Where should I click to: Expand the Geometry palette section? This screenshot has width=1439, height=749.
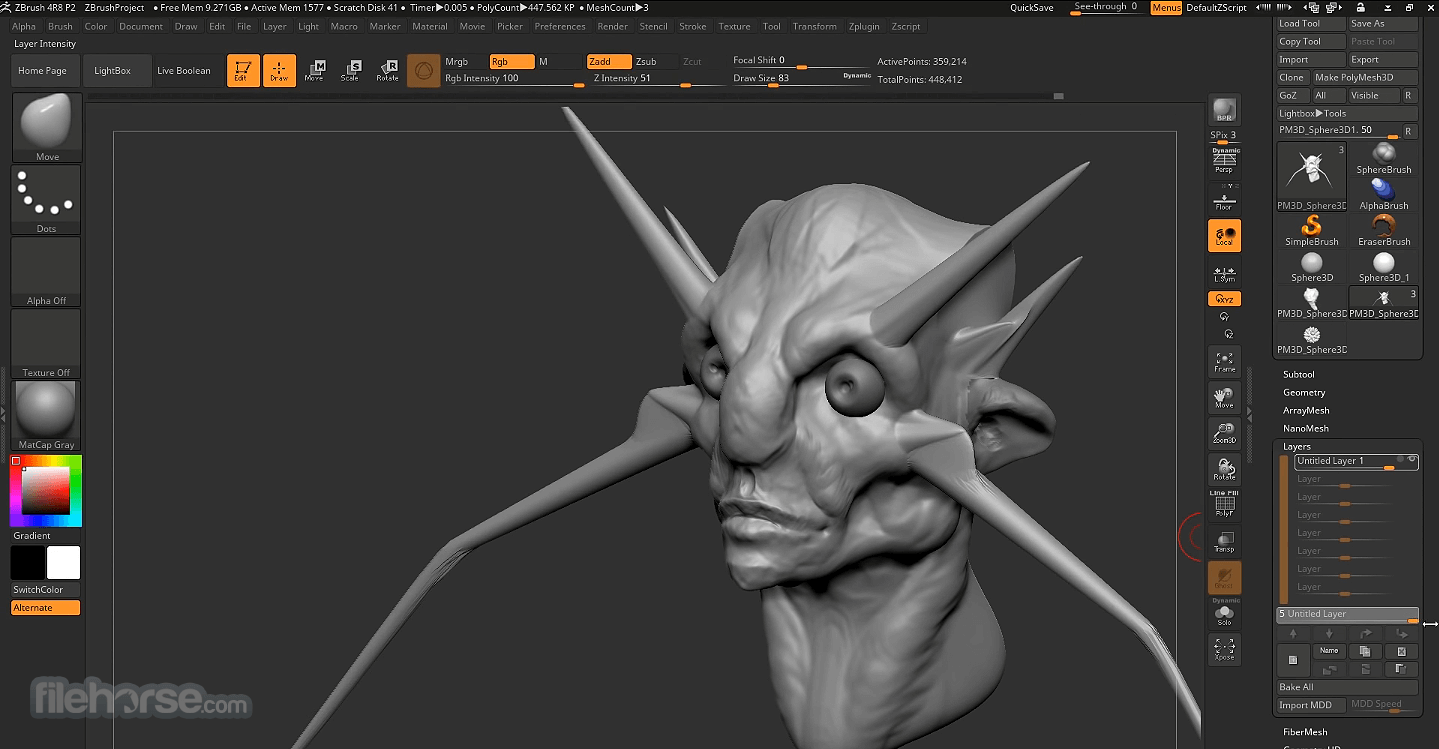point(1304,392)
